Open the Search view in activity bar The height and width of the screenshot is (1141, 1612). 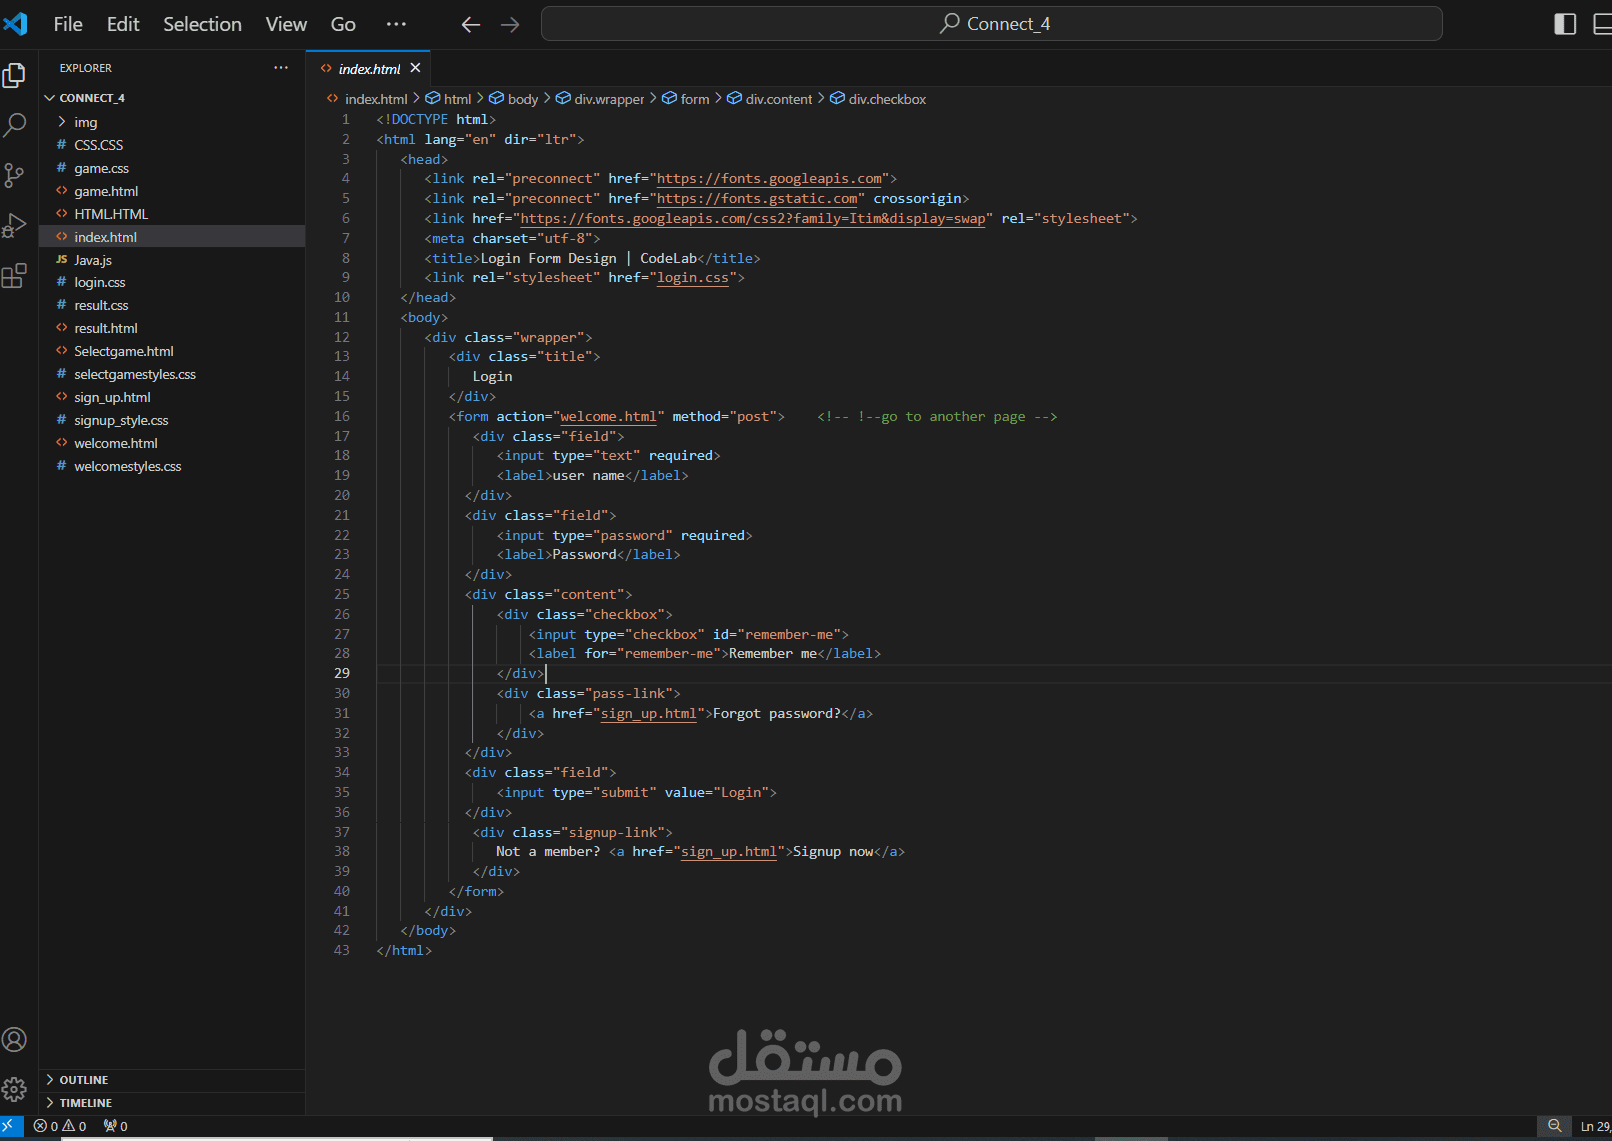tap(15, 125)
